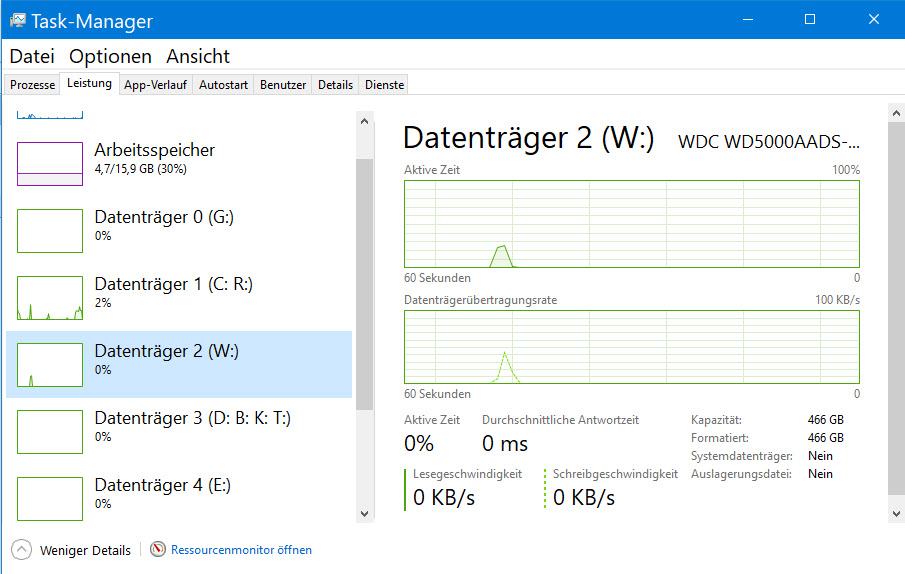
Task: Open the Optionen menu
Action: (x=110, y=57)
